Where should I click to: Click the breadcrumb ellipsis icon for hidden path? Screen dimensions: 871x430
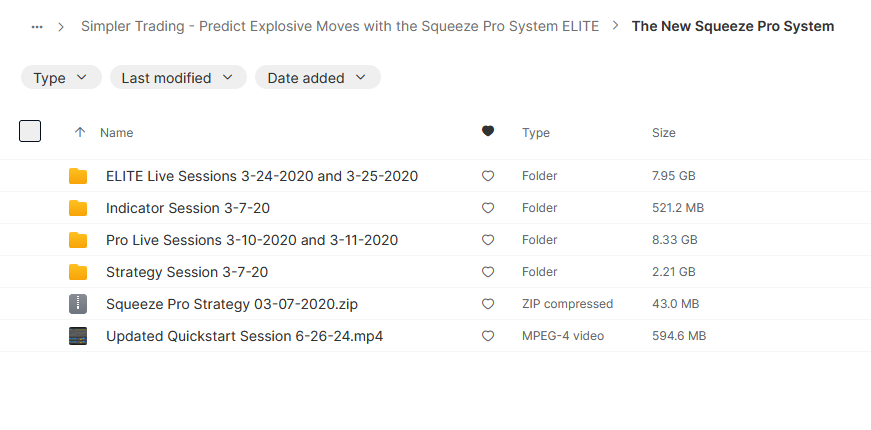[37, 27]
